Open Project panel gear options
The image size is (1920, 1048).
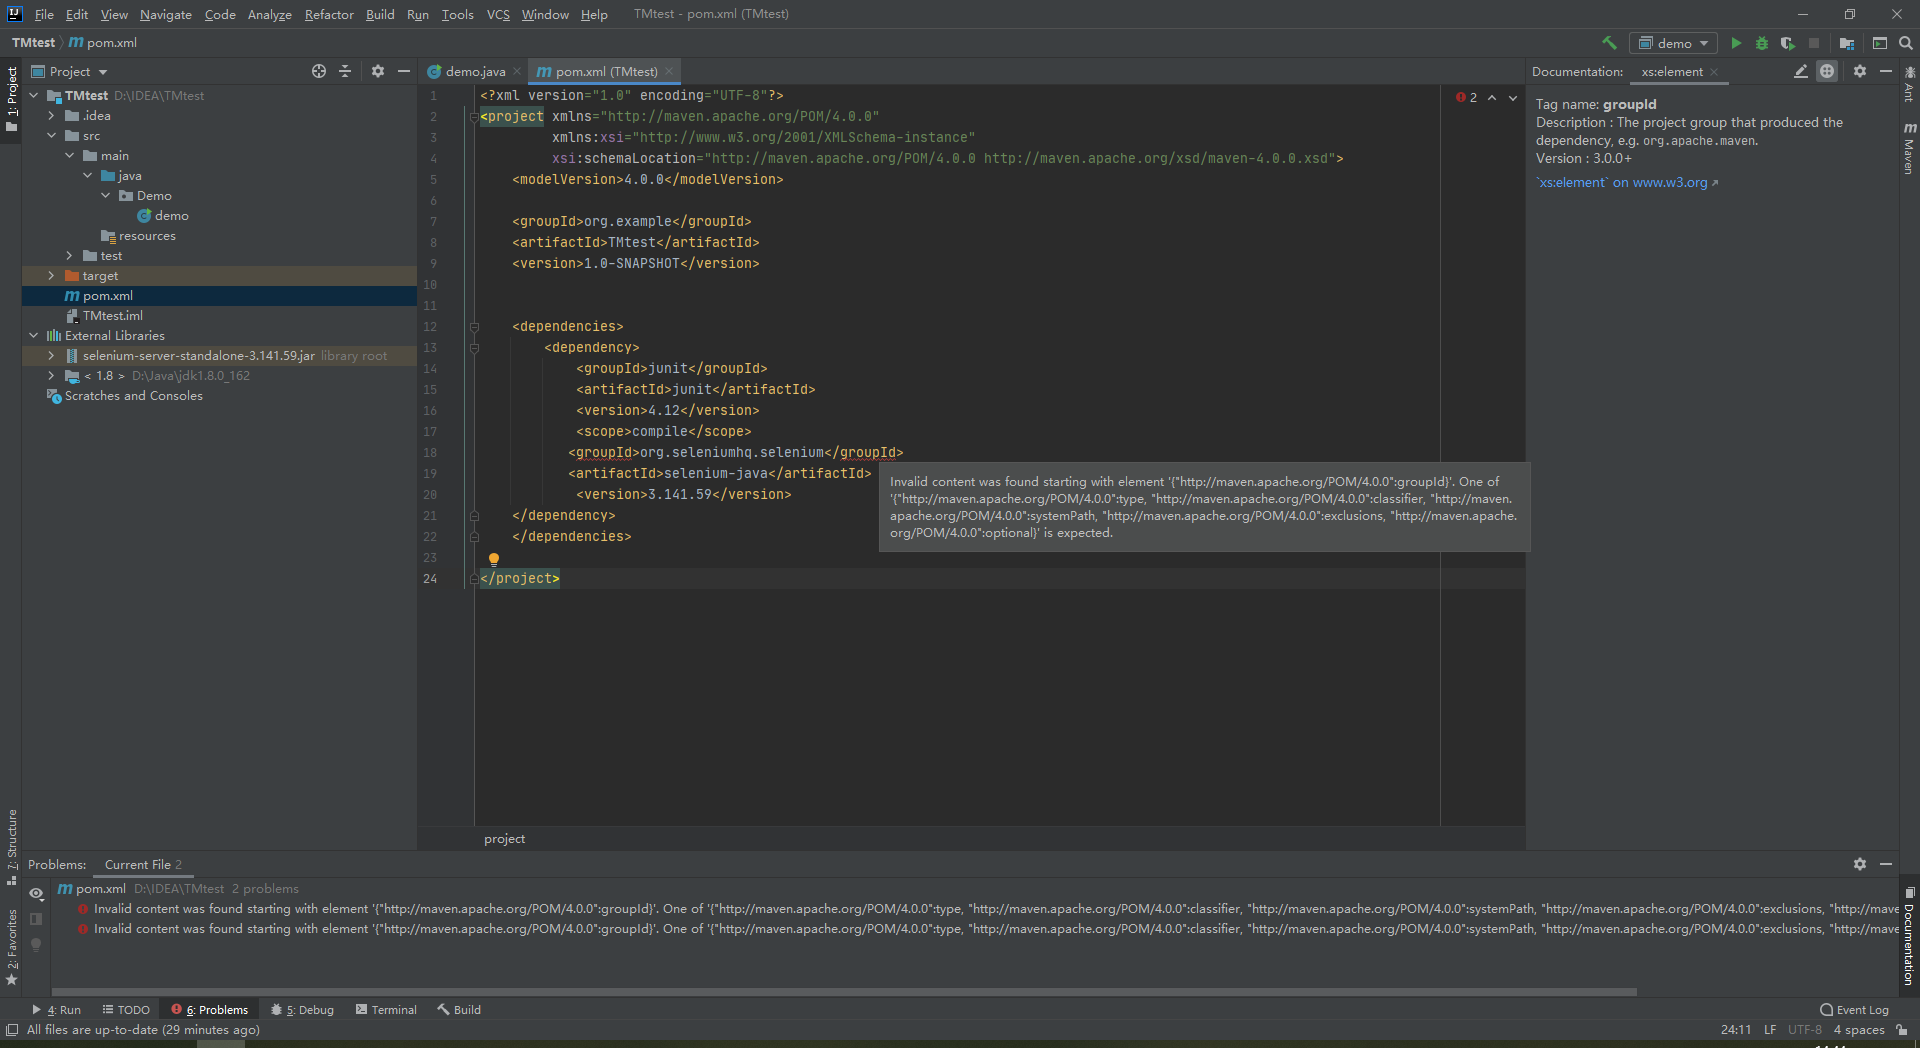(378, 71)
